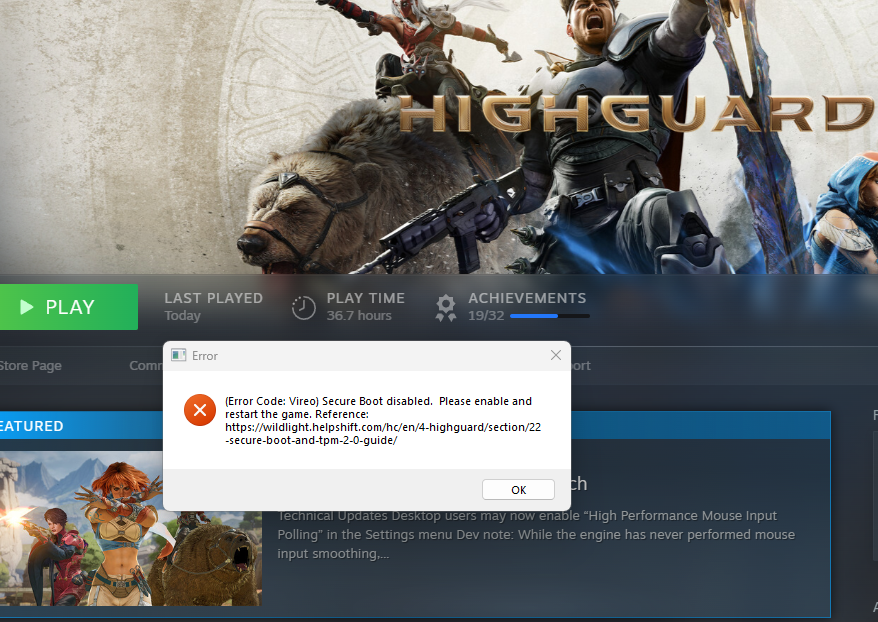Click the red error cross icon

coord(200,410)
